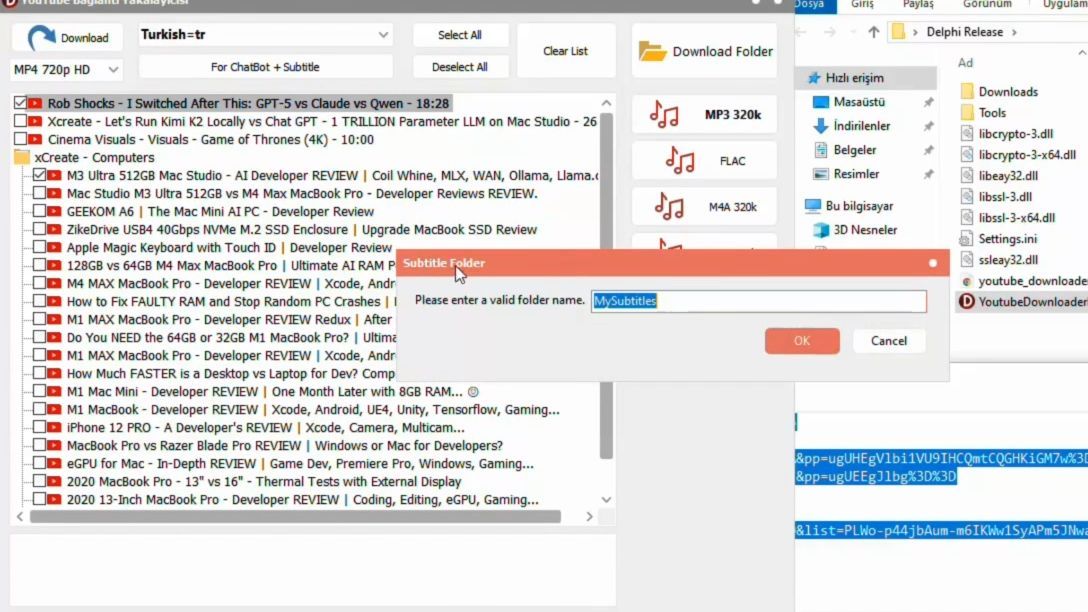
Task: Uncheck the M3 Ultra 512GB Mac Studio checkbox
Action: click(39, 176)
